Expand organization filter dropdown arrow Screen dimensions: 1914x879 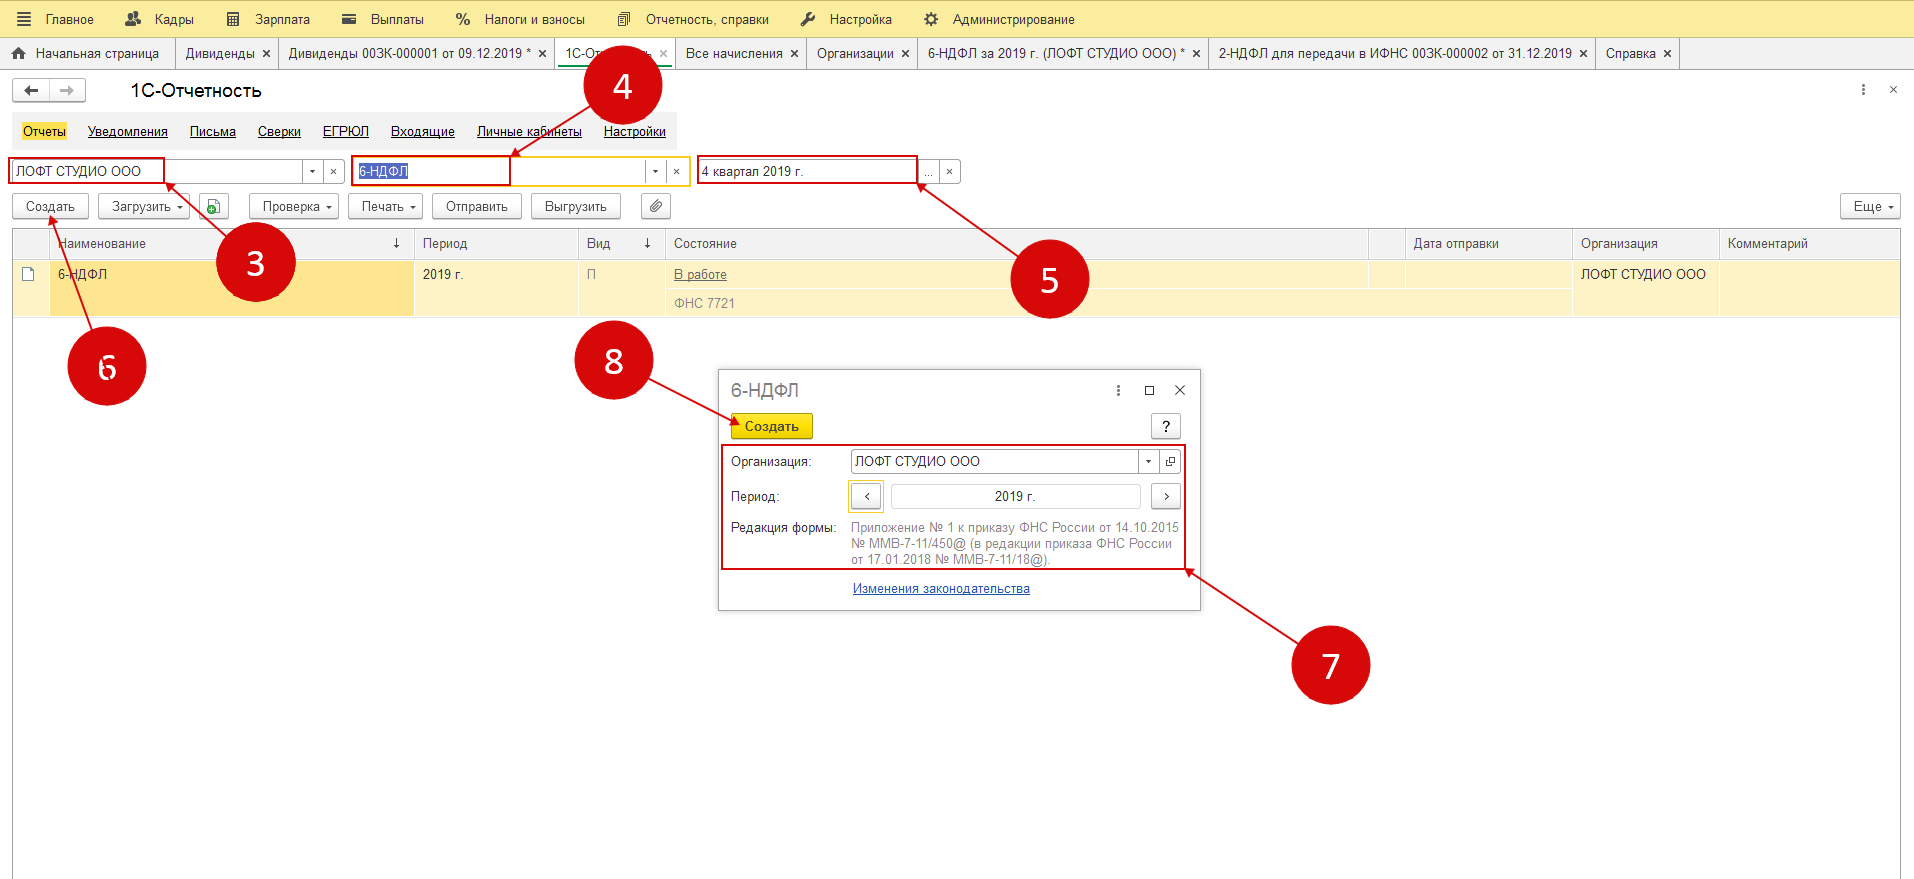(312, 171)
